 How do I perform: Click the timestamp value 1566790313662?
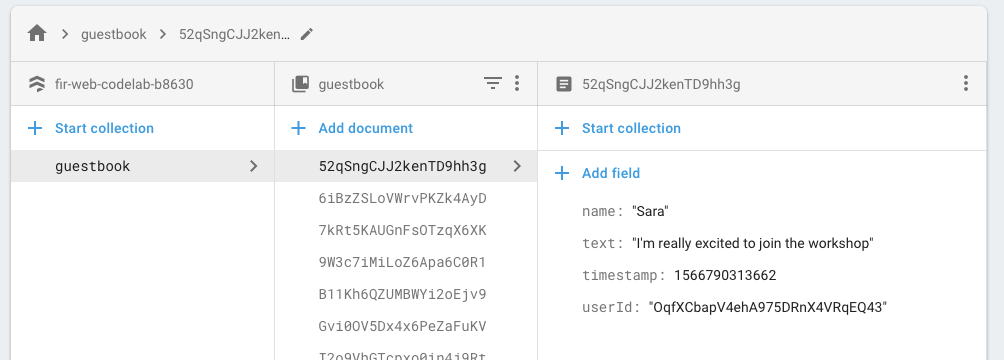725,275
